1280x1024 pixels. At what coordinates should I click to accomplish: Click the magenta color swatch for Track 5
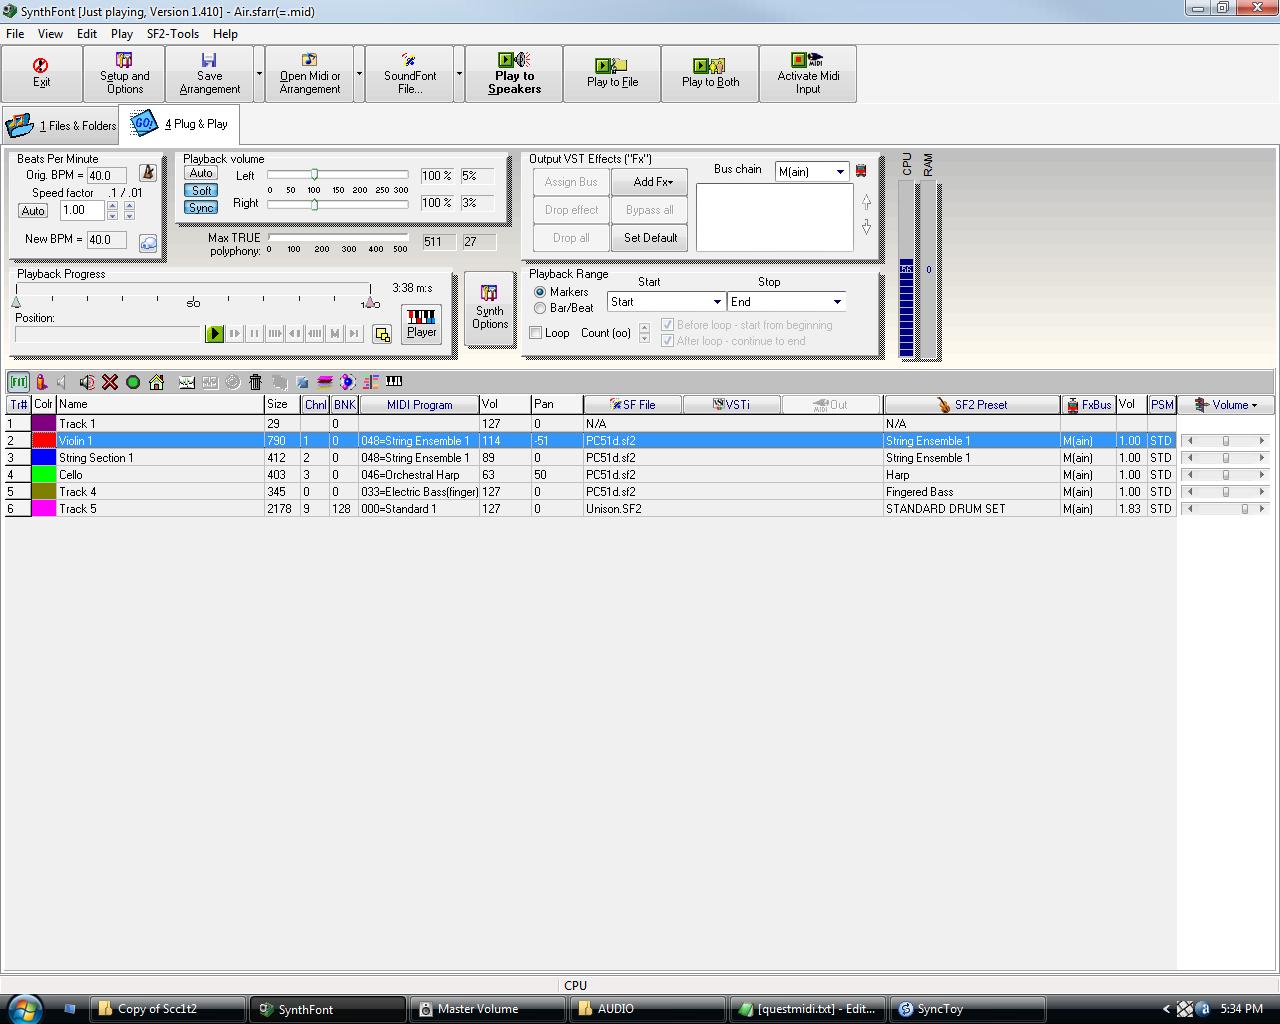[x=44, y=509]
